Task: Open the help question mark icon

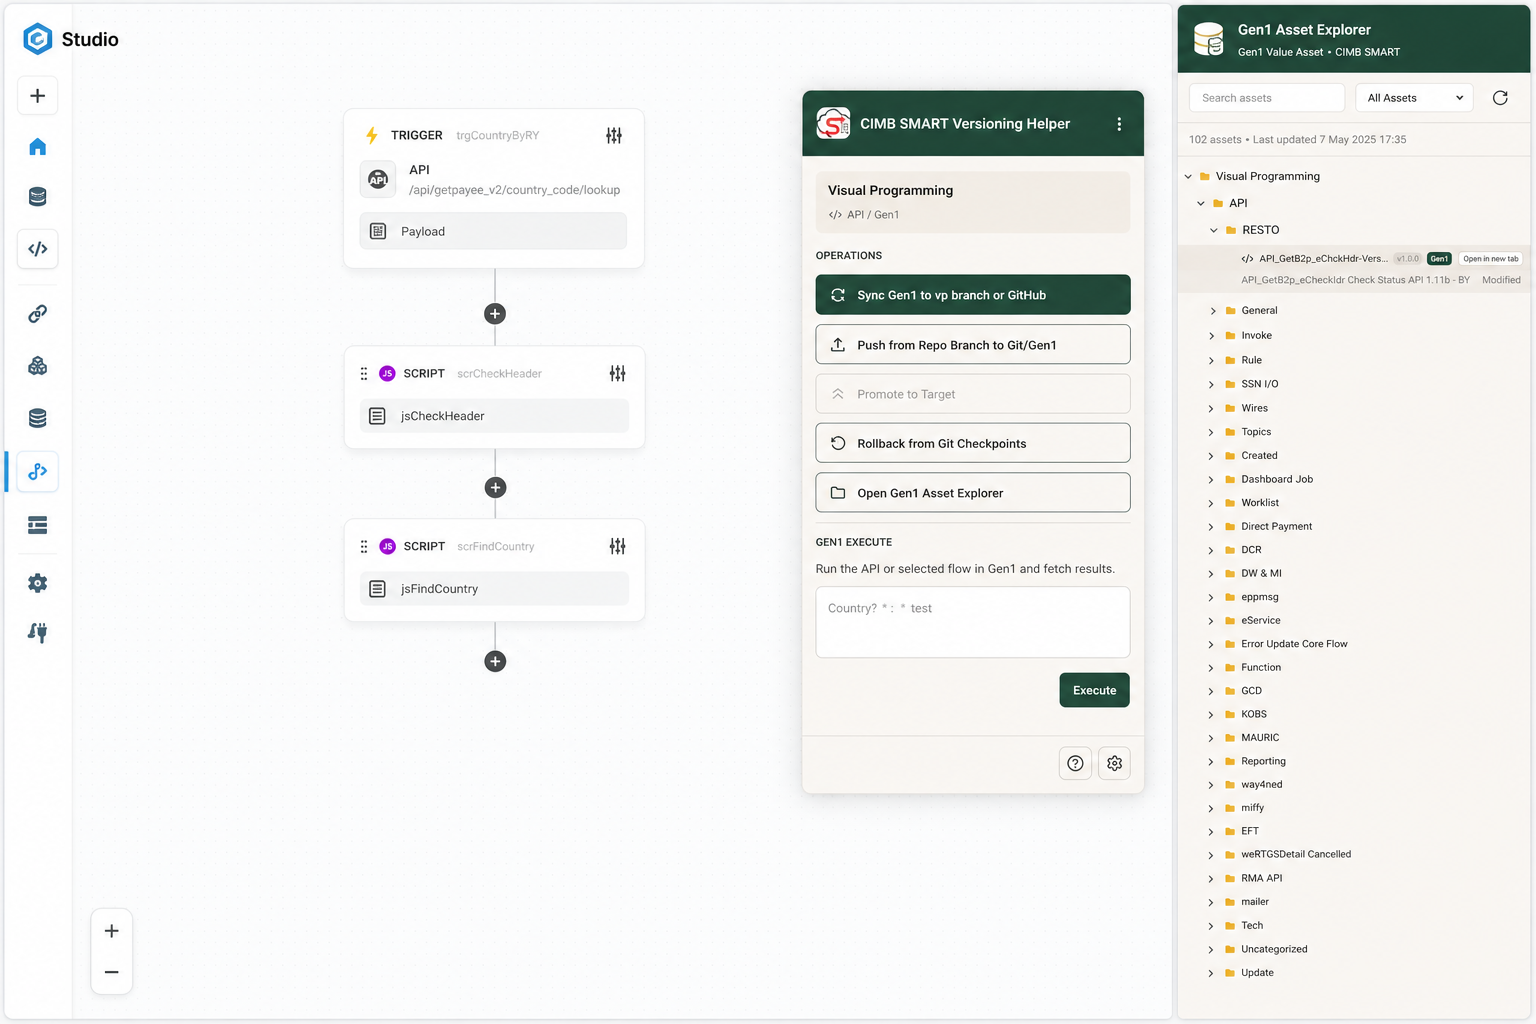Action: (1075, 763)
